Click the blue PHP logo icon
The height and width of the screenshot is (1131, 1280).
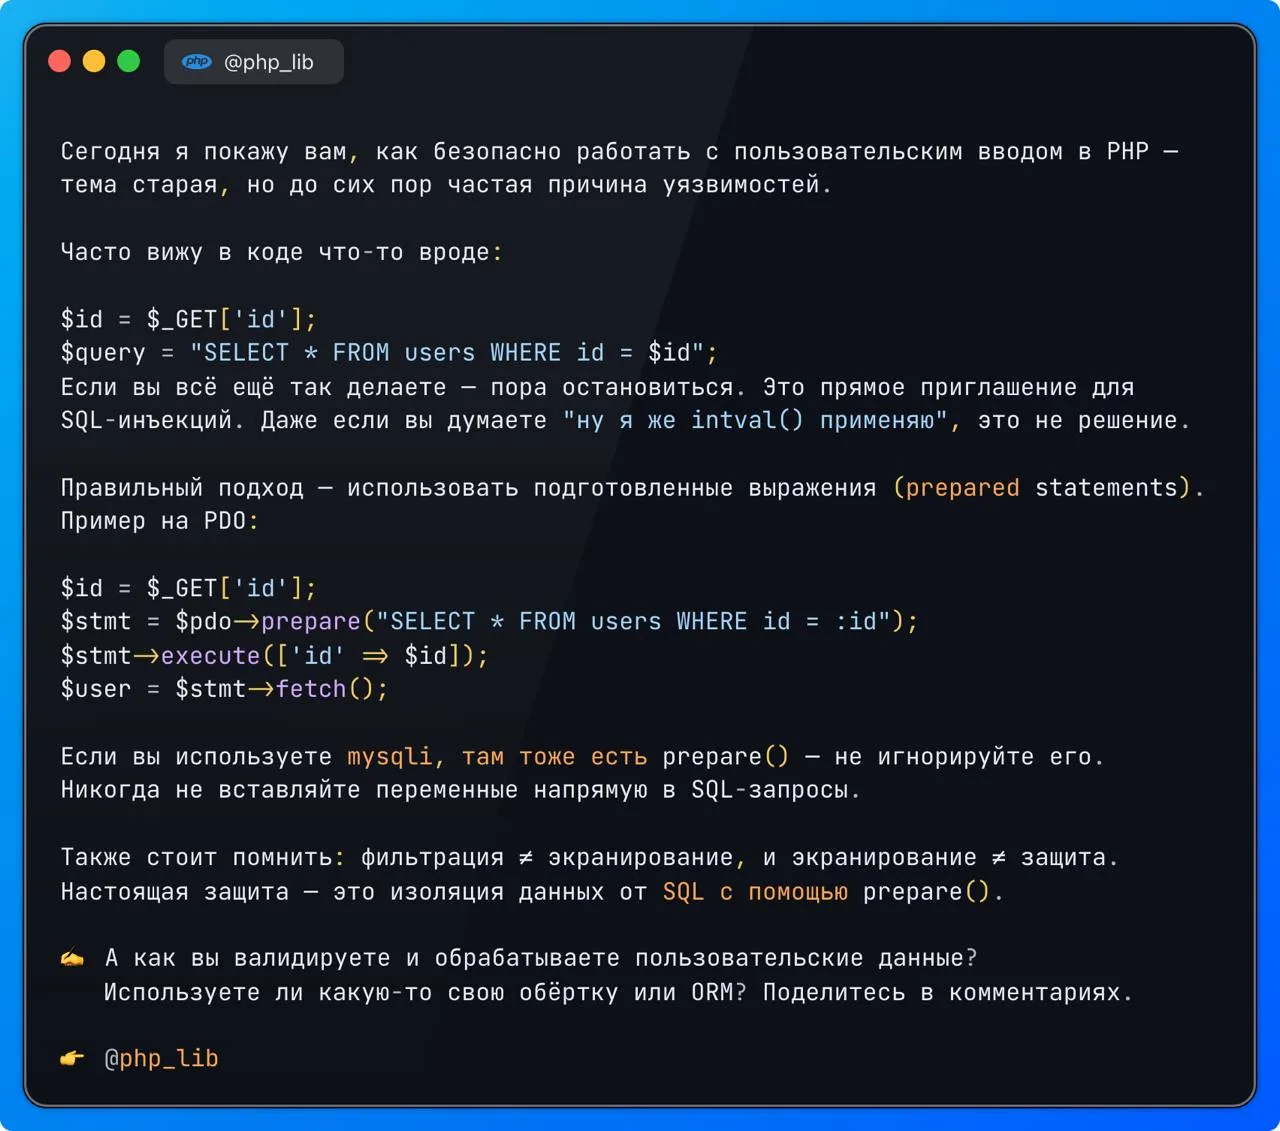pyautogui.click(x=197, y=62)
